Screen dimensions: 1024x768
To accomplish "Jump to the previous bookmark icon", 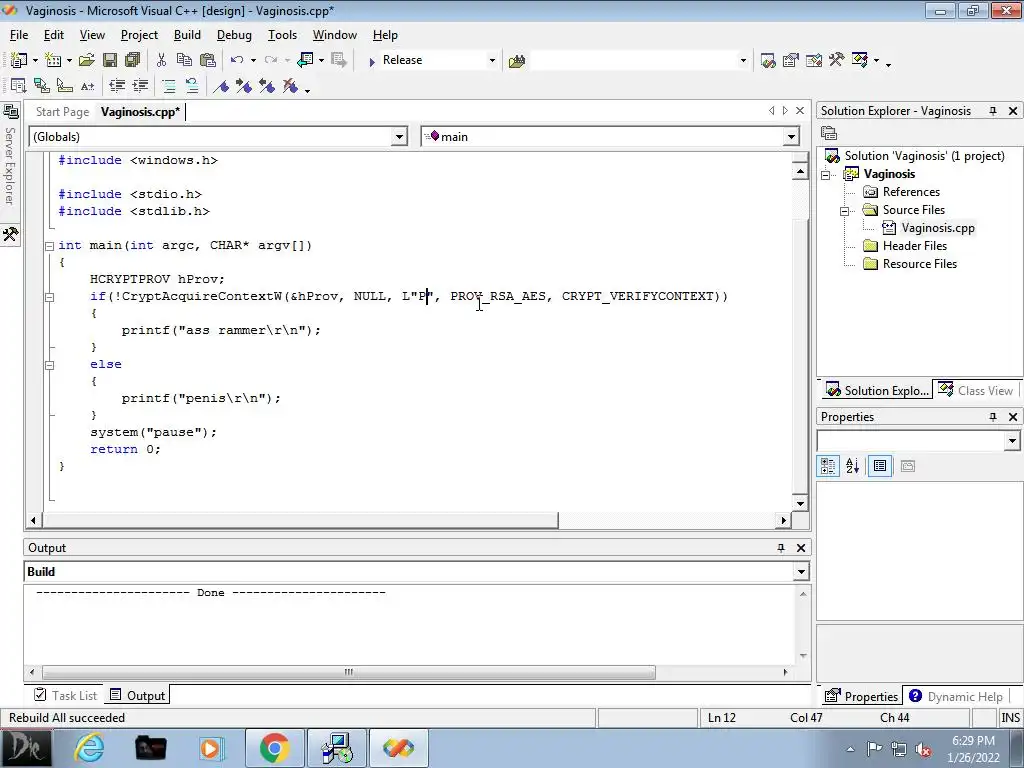I will pos(266,86).
